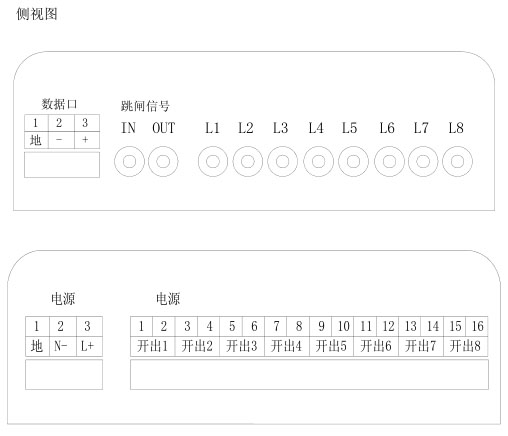The width and height of the screenshot is (508, 436).
Task: Click the IN trip signal connector circle
Action: pos(129,162)
